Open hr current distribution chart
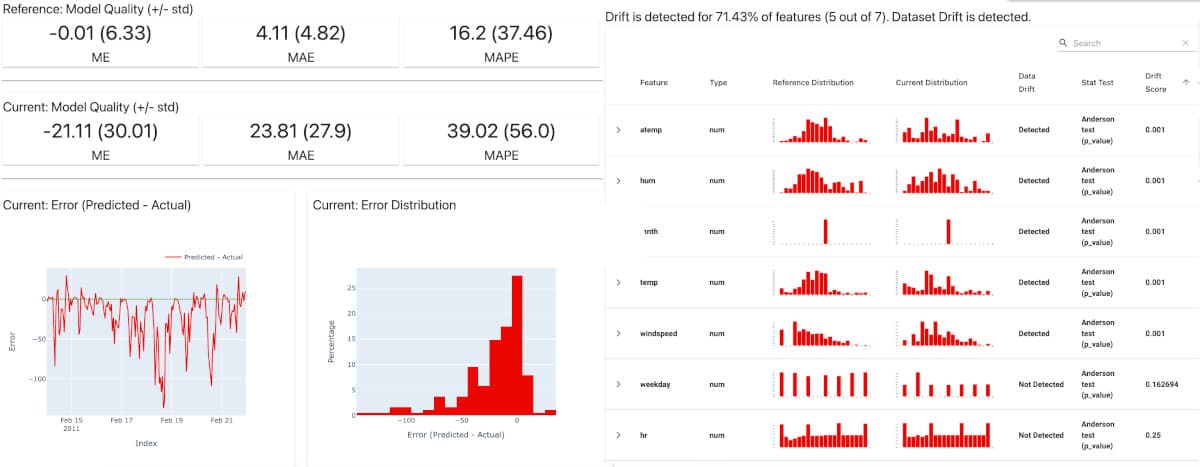1200x467 pixels. [945, 435]
